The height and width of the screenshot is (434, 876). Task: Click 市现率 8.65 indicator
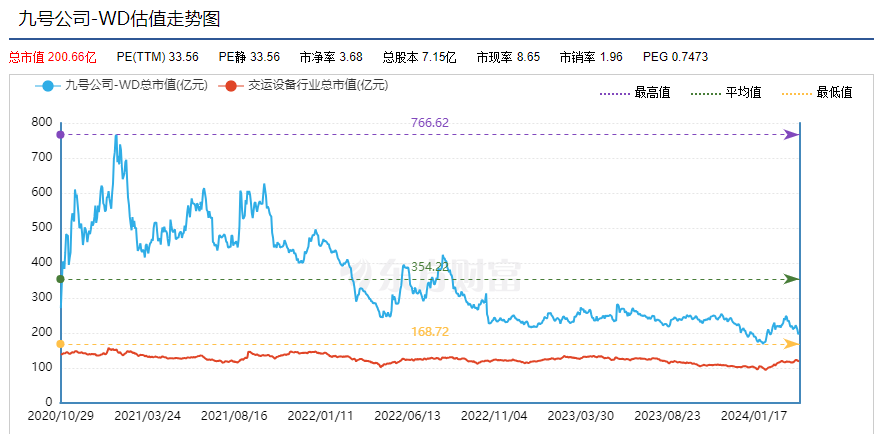click(508, 57)
